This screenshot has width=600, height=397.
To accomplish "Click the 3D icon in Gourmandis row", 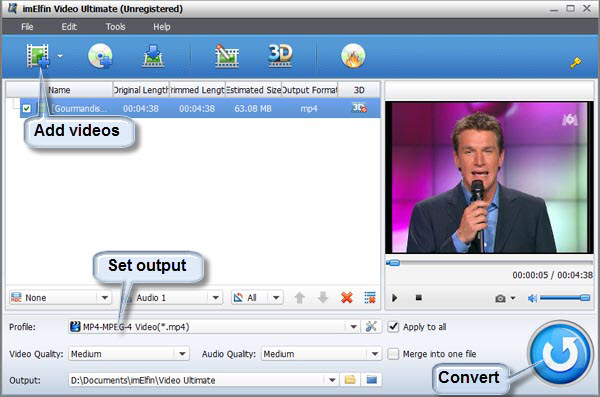I will pyautogui.click(x=359, y=108).
